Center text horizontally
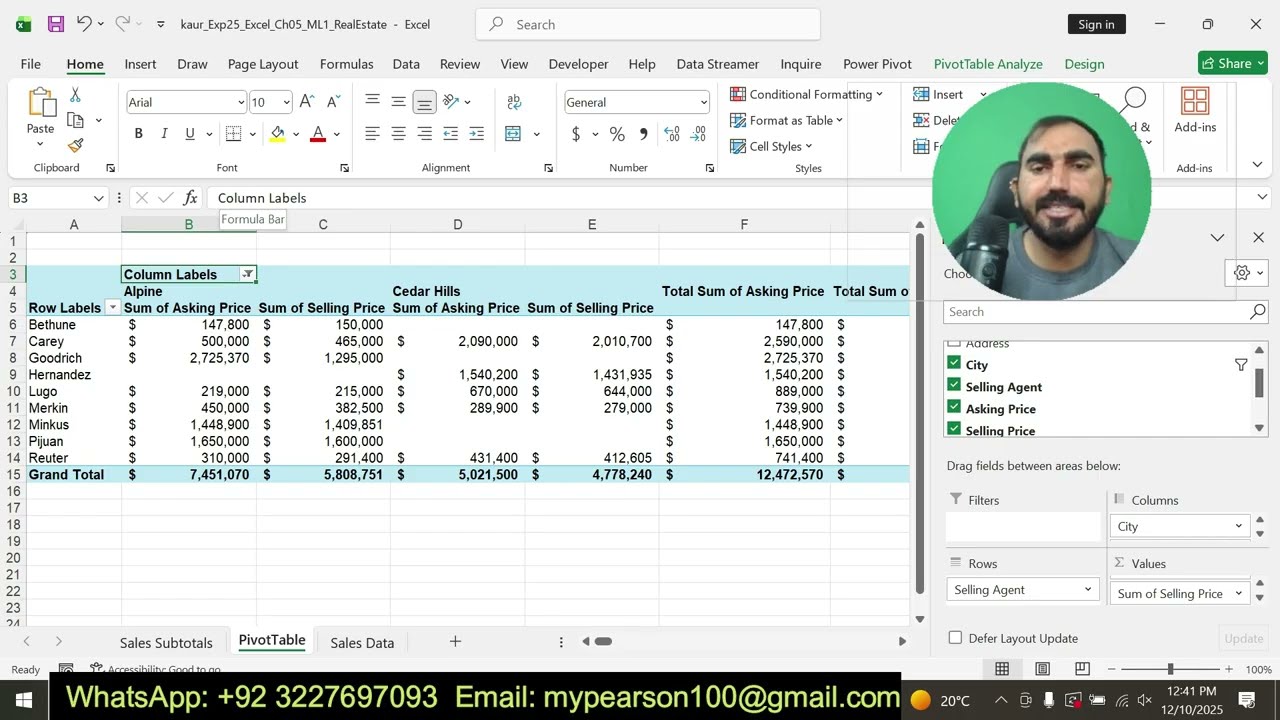 pos(398,134)
